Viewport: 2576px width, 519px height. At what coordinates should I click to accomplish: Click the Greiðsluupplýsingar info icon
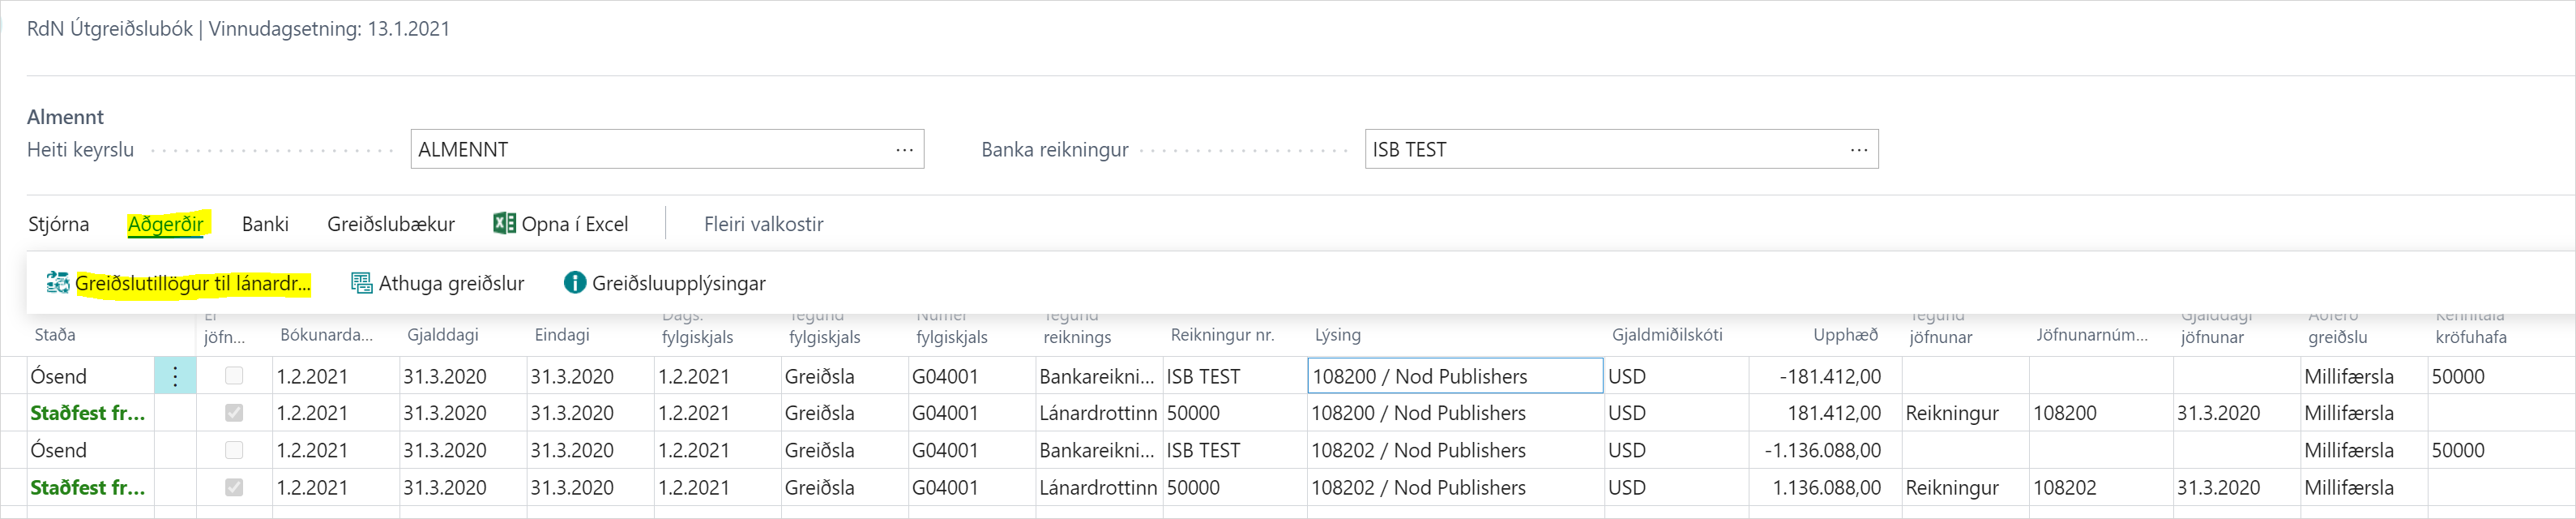click(x=574, y=283)
